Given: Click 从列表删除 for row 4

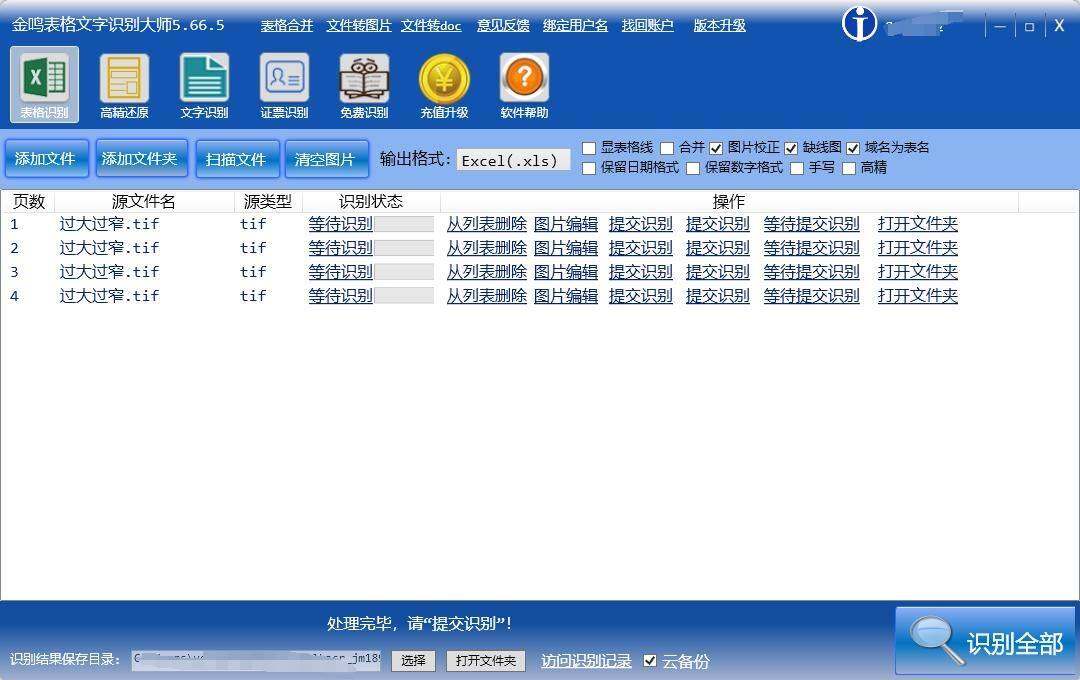Looking at the screenshot, I should [x=486, y=296].
